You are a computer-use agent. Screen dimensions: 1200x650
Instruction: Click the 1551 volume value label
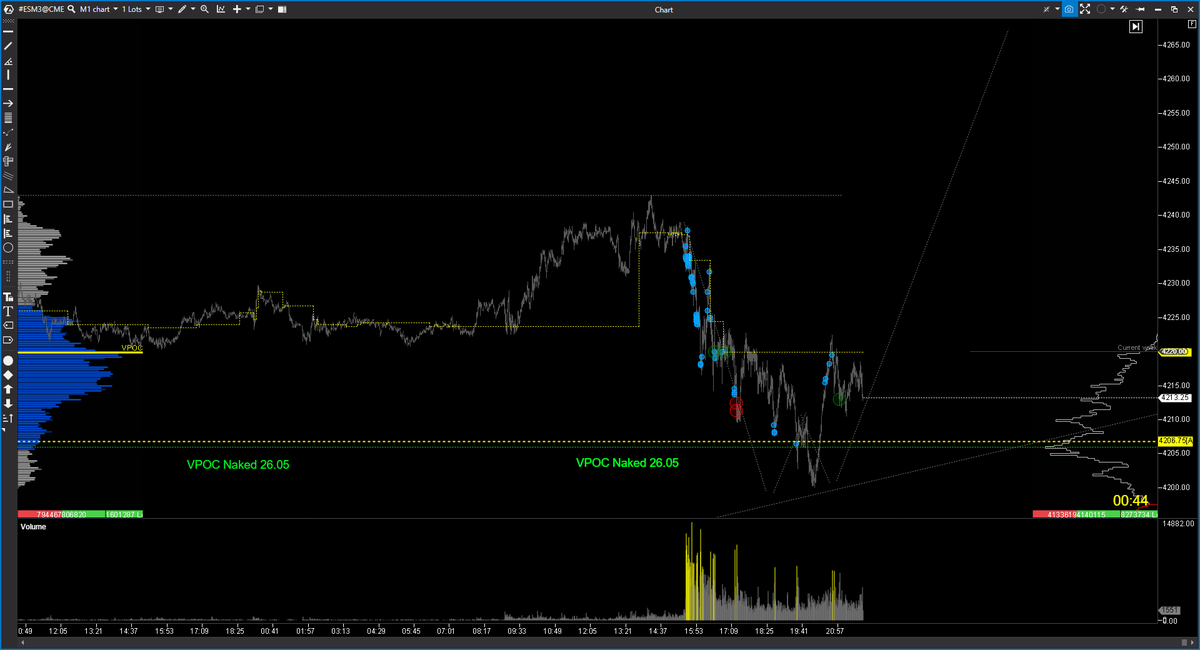point(1169,610)
